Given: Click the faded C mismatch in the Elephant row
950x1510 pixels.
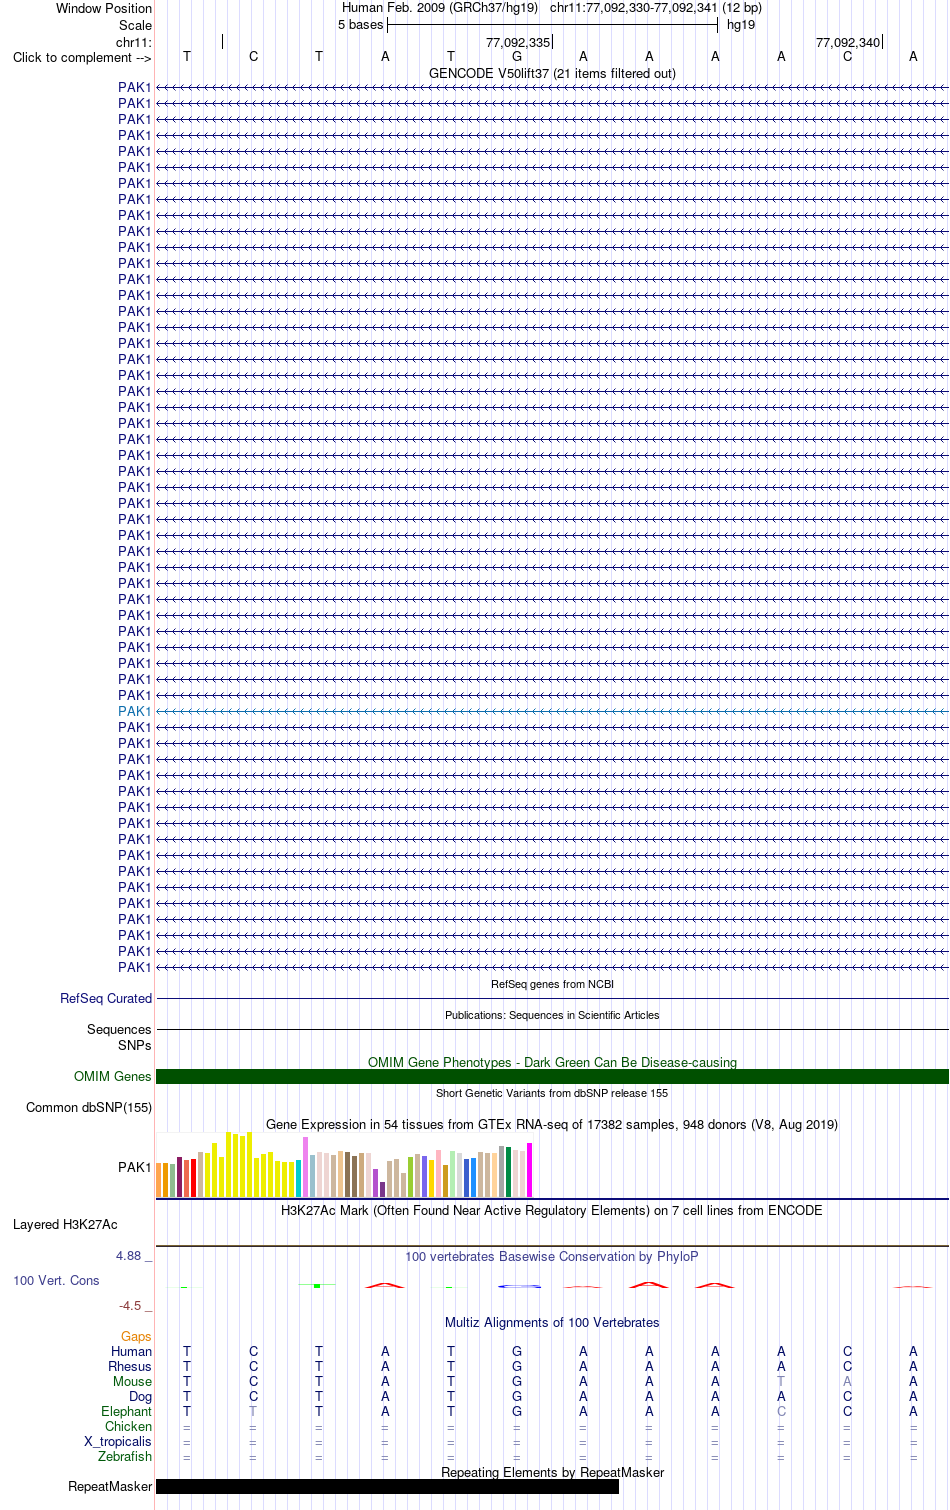Looking at the screenshot, I should point(781,1411).
